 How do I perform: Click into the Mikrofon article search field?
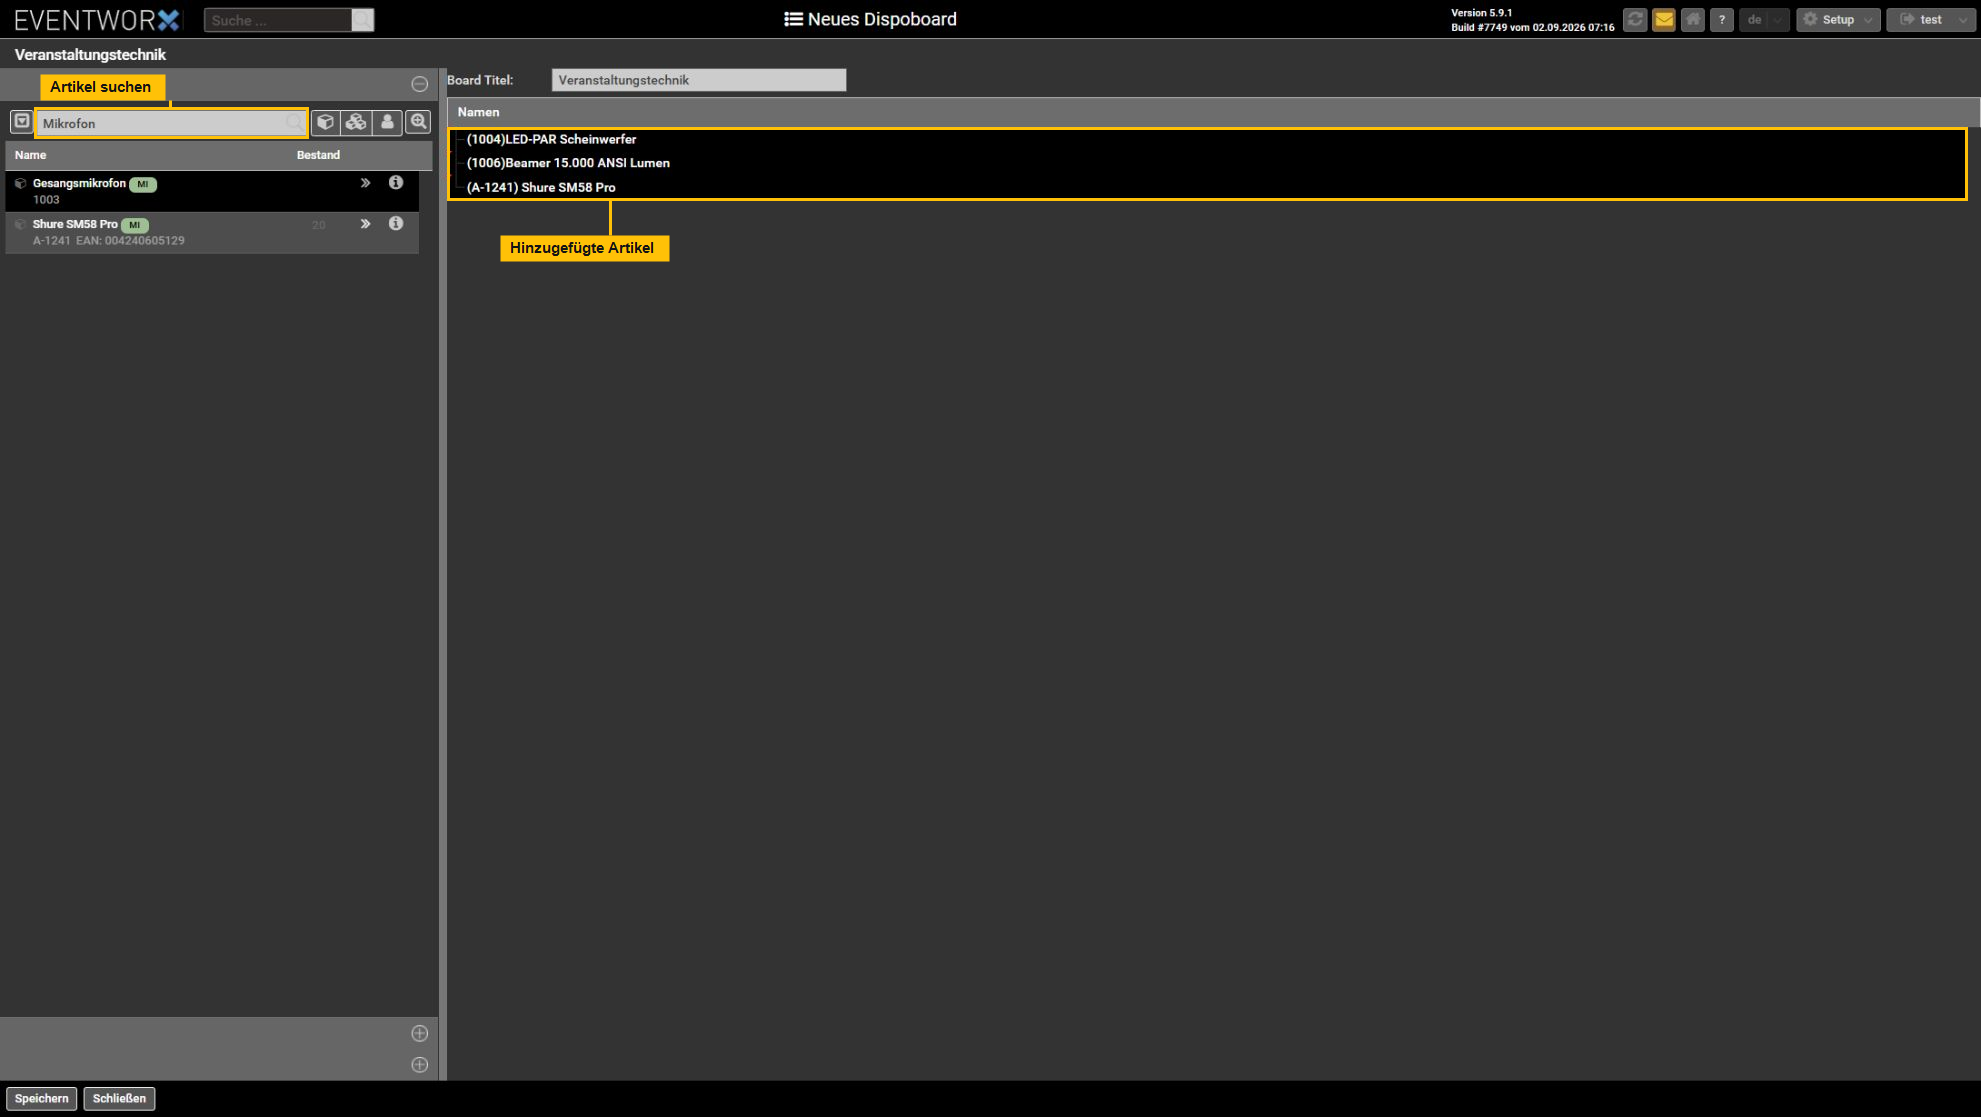coord(171,123)
